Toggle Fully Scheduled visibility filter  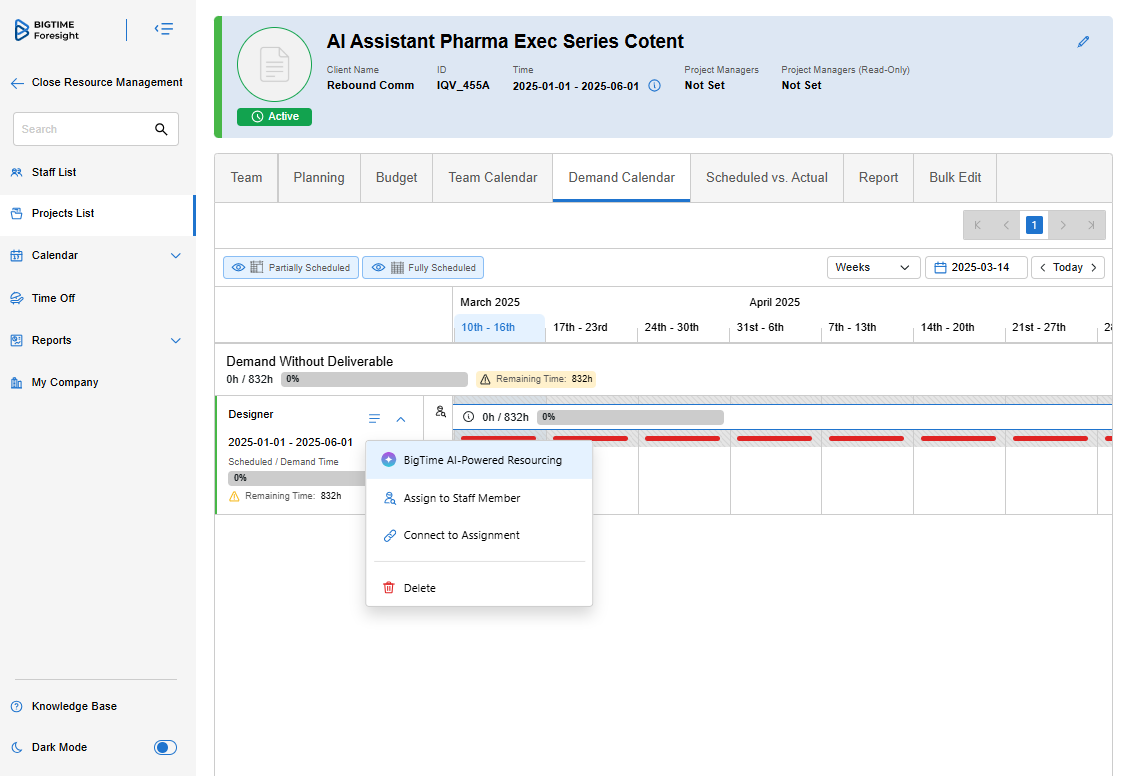[x=423, y=268]
